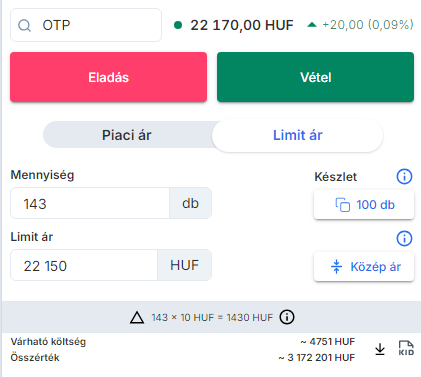Image resolution: width=421 pixels, height=377 pixels.
Task: Copy the 100 db stock quantity
Action: (364, 205)
